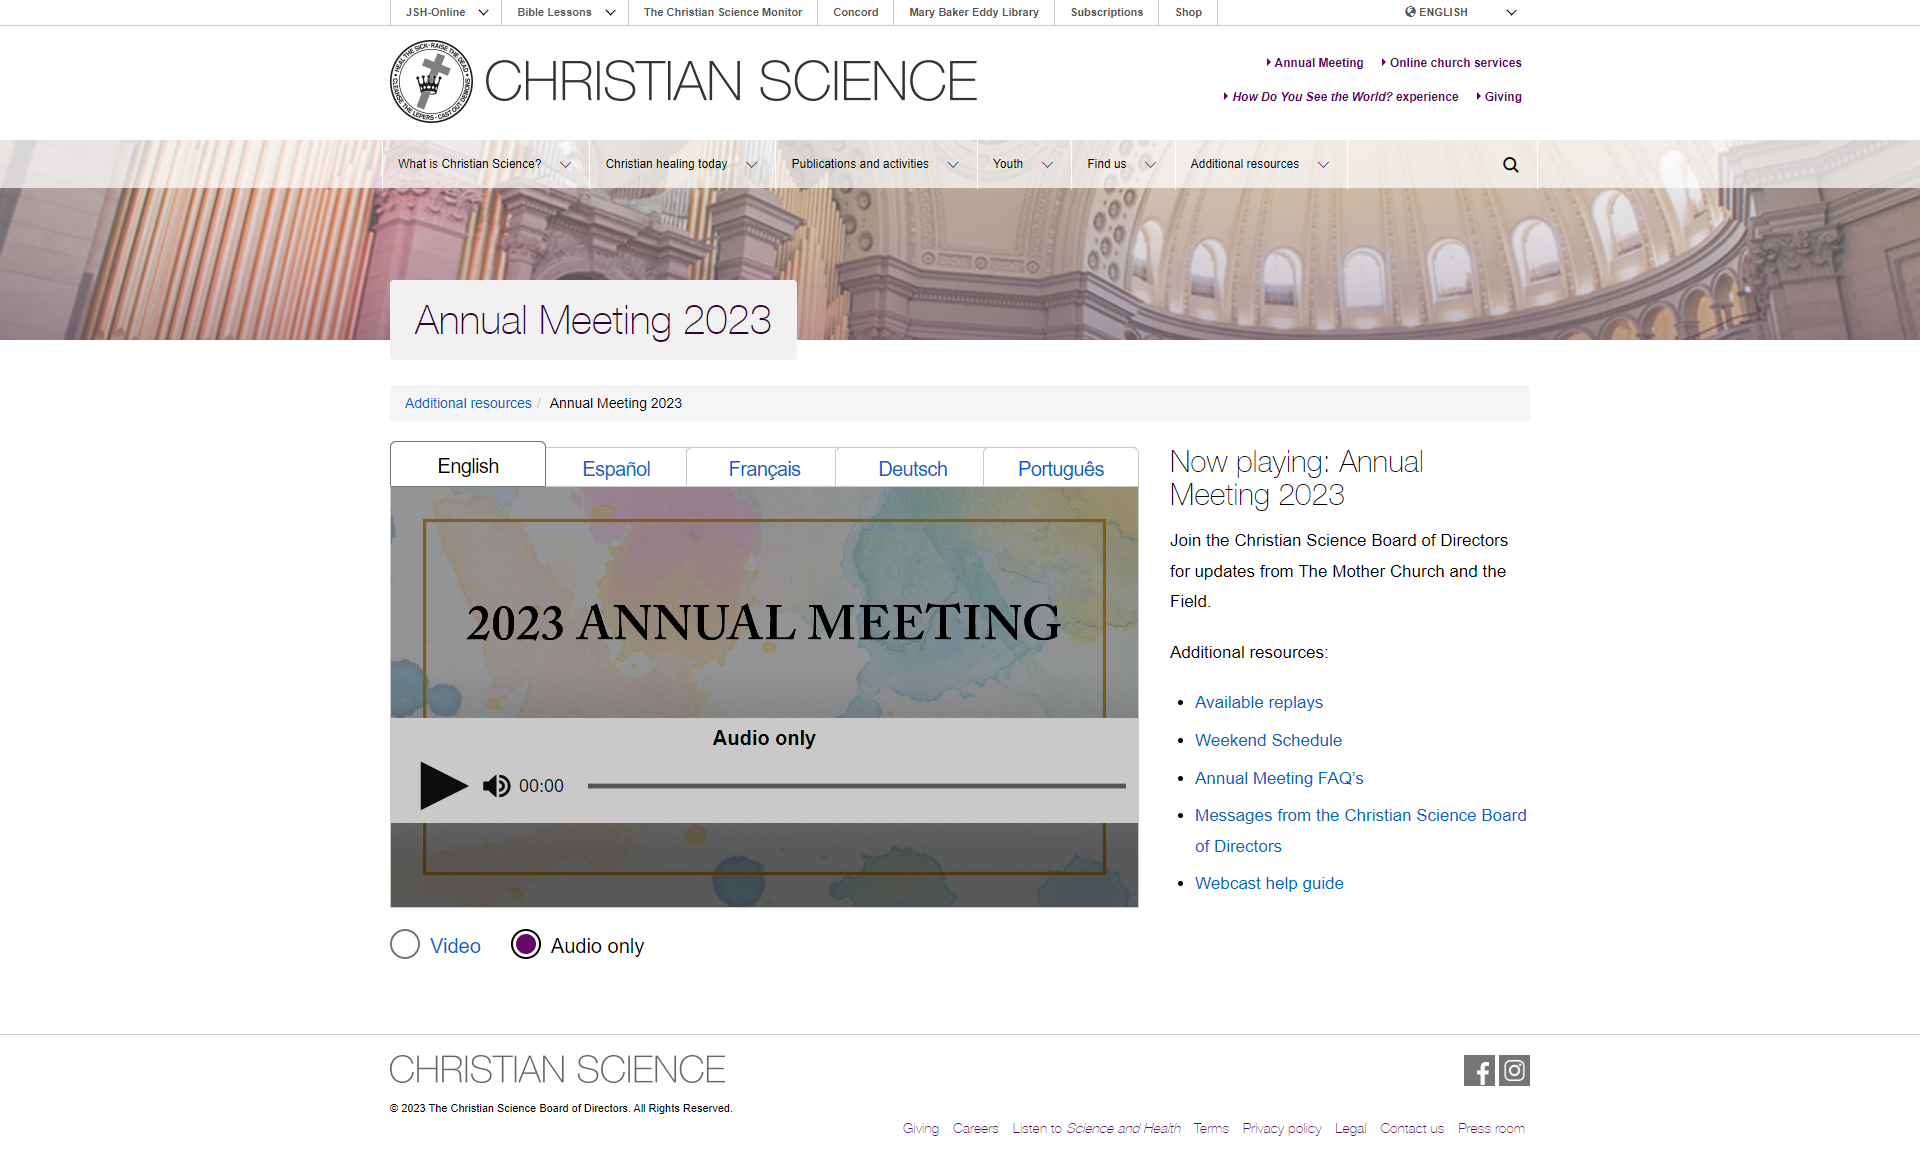This screenshot has width=1920, height=1172.
Task: Open the Concord top bar link
Action: coord(856,12)
